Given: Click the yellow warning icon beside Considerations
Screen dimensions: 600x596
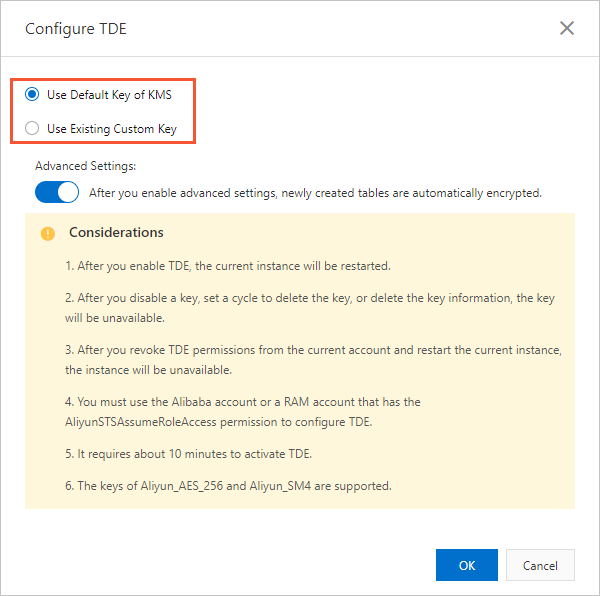Looking at the screenshot, I should [x=48, y=233].
